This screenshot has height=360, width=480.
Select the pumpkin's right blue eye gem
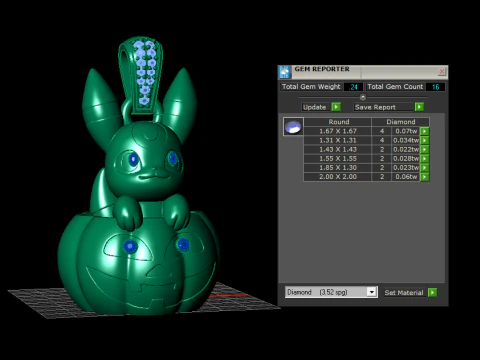(183, 245)
